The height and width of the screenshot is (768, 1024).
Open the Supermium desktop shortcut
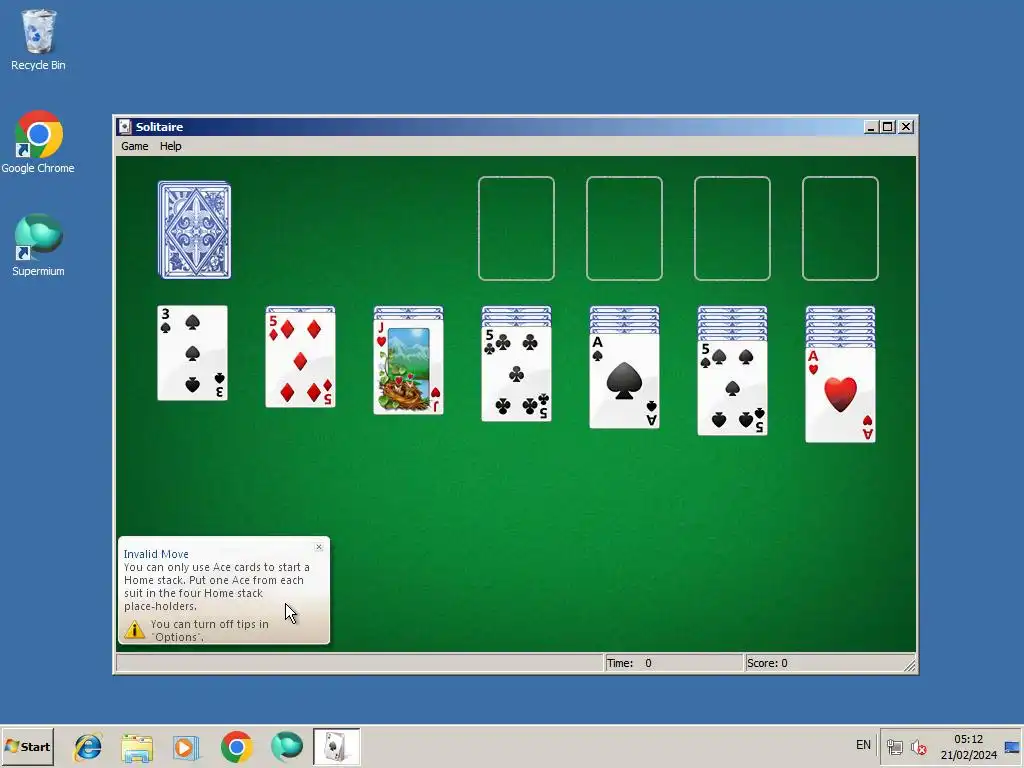click(x=38, y=246)
